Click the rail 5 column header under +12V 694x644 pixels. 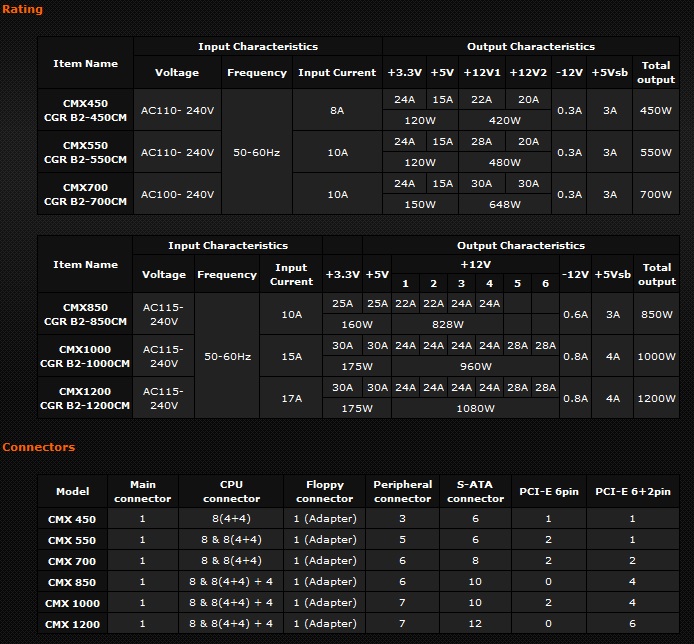click(x=517, y=284)
